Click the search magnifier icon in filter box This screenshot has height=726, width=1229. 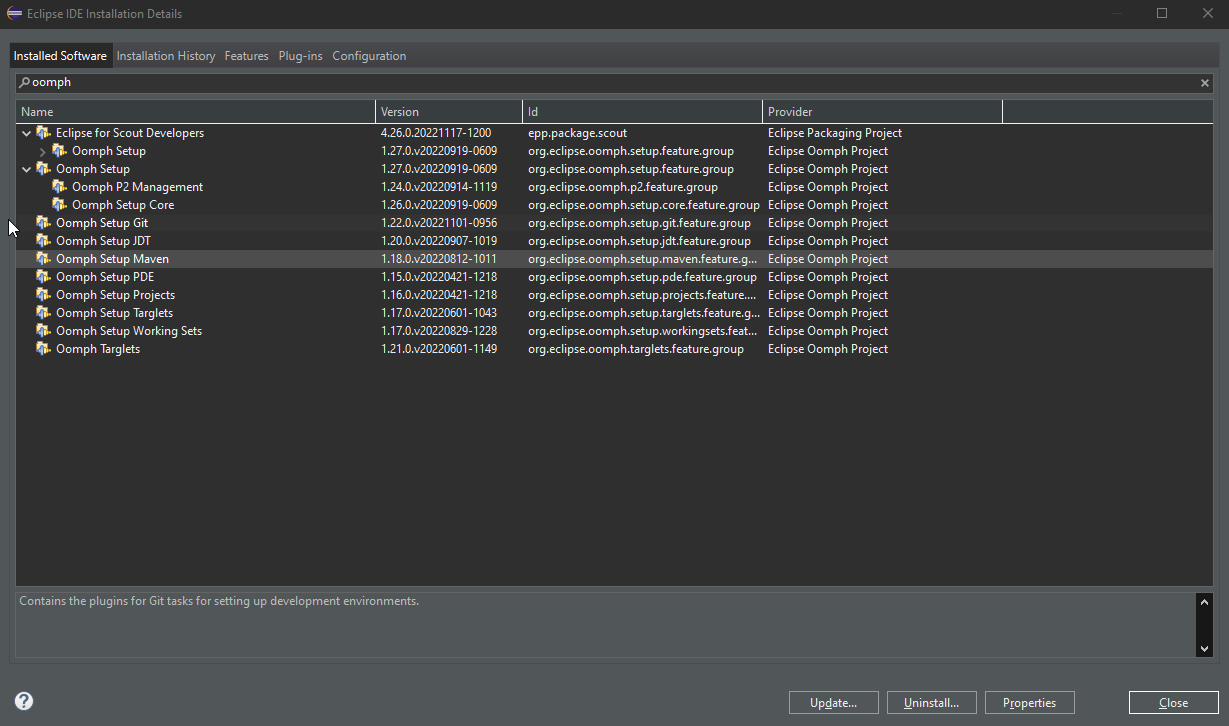coord(25,83)
